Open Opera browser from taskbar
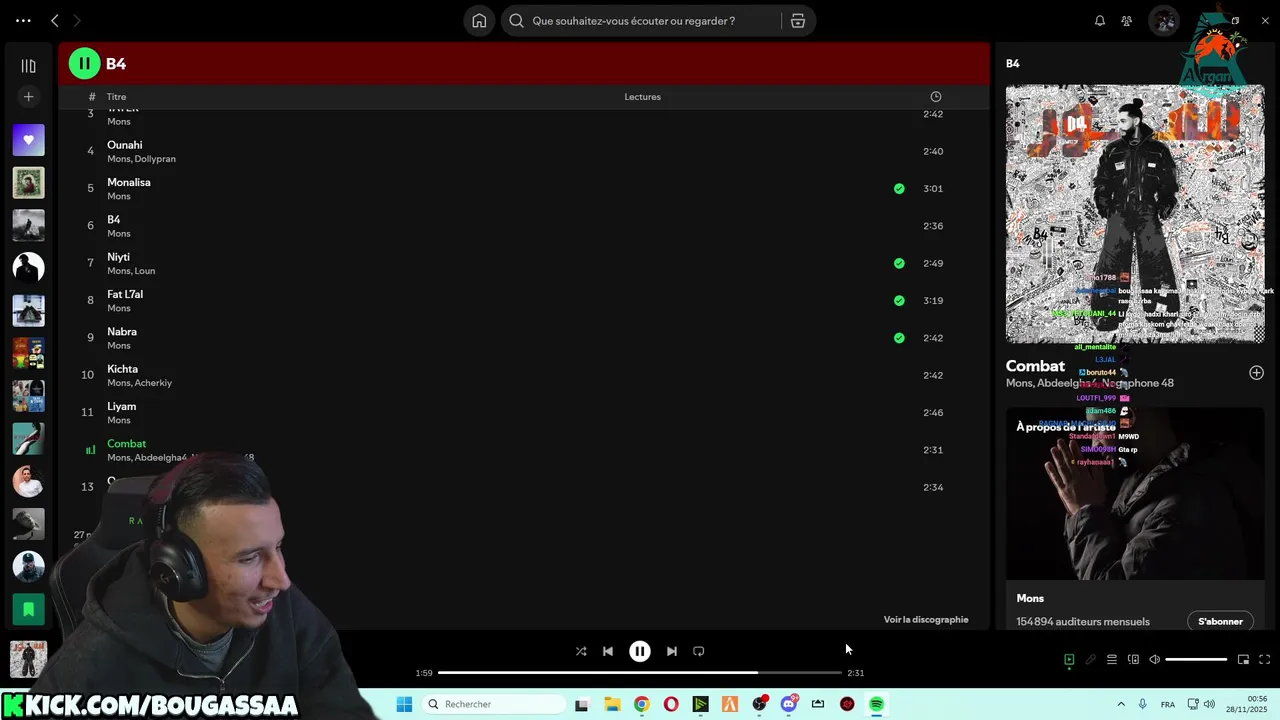Image resolution: width=1280 pixels, height=720 pixels. [x=671, y=704]
